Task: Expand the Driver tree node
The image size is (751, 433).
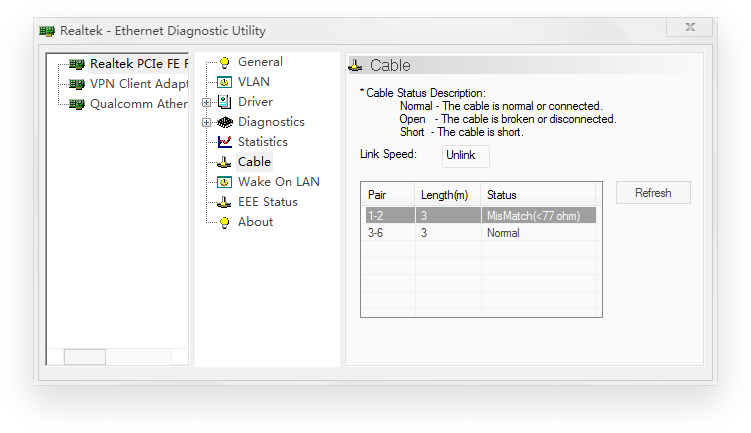Action: coord(206,103)
